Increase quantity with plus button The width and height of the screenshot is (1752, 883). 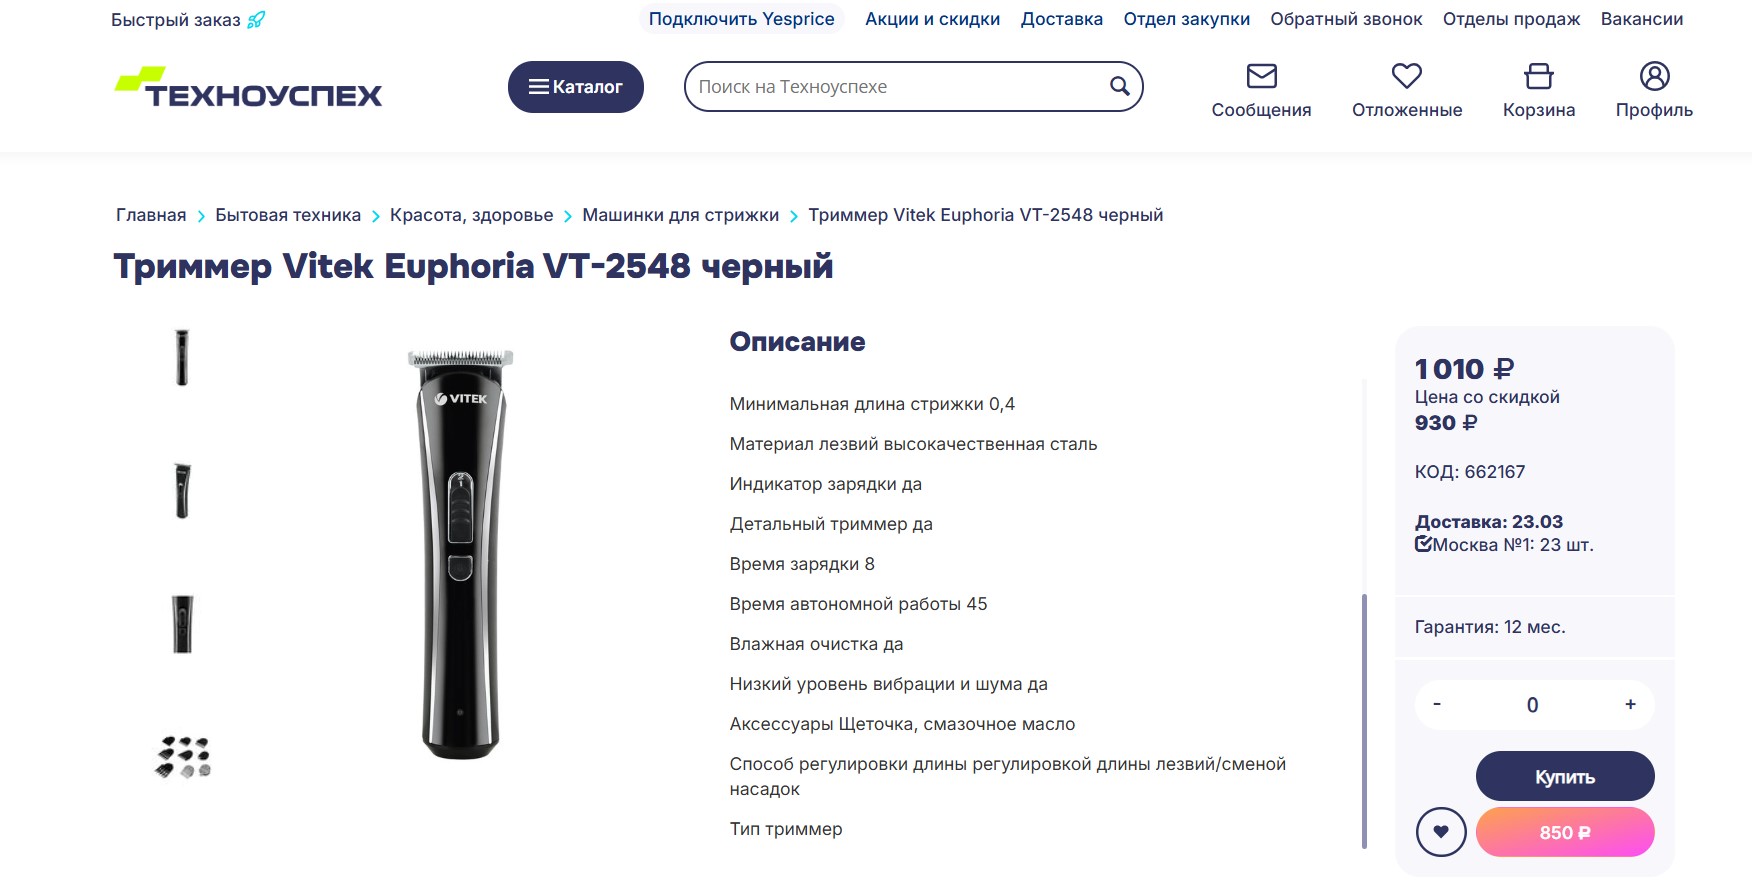[1630, 704]
